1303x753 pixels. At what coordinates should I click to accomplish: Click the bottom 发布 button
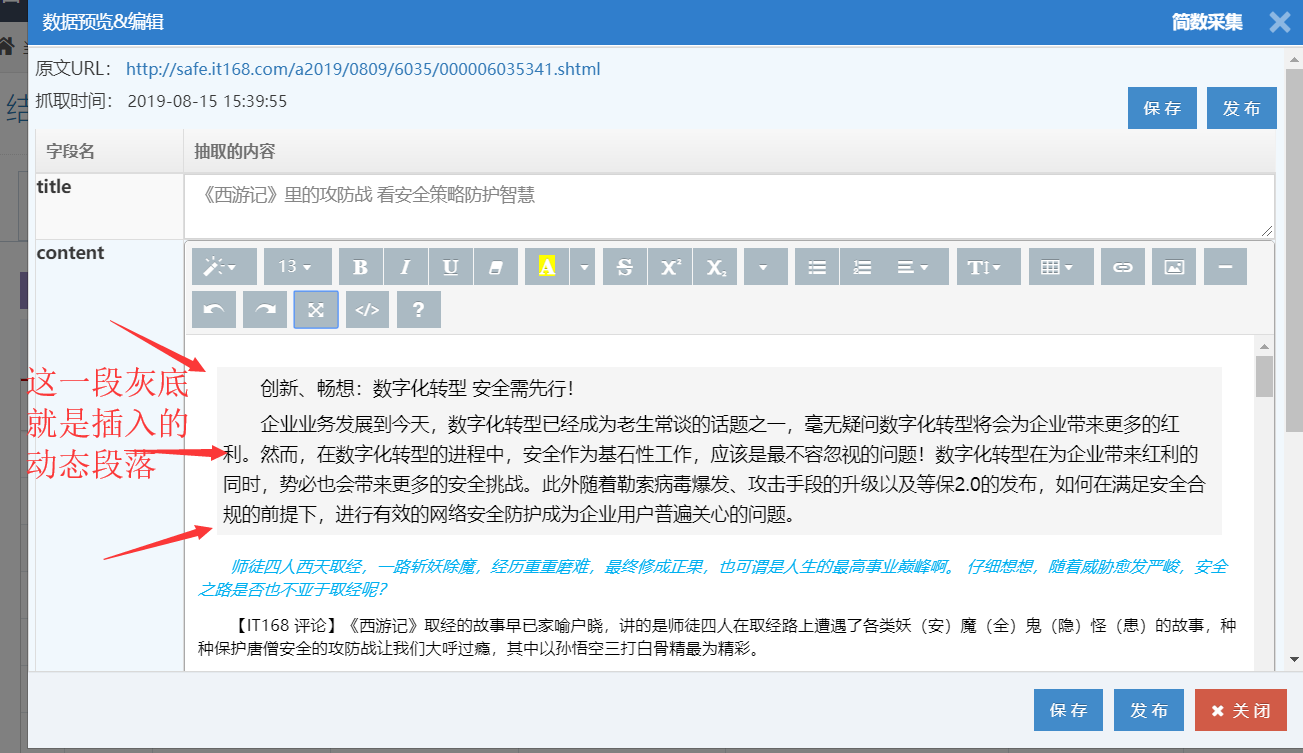[x=1149, y=710]
